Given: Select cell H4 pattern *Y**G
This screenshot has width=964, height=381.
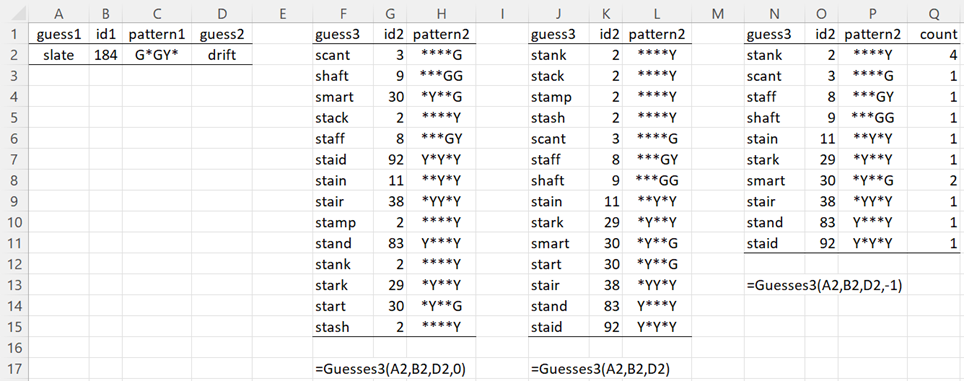Looking at the screenshot, I should pos(441,97).
